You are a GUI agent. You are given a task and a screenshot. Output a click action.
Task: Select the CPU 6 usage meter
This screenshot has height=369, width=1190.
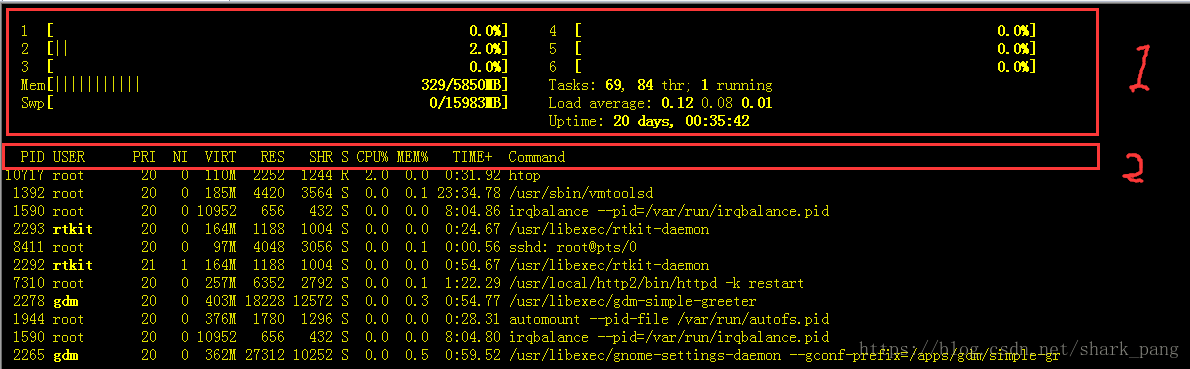tap(792, 67)
